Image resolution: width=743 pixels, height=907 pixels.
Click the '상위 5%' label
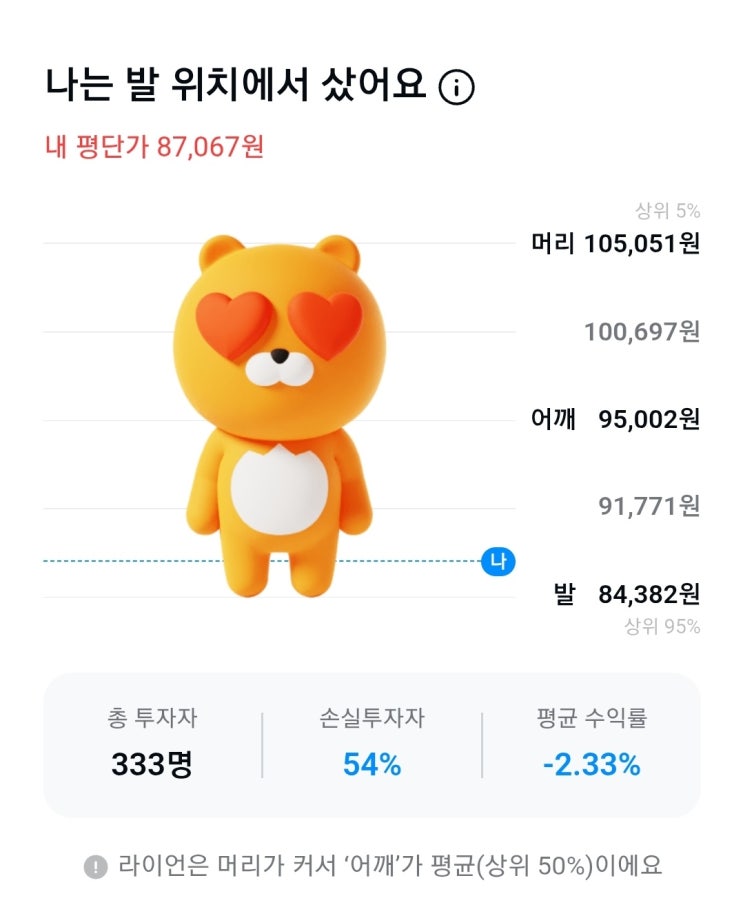pyautogui.click(x=667, y=211)
